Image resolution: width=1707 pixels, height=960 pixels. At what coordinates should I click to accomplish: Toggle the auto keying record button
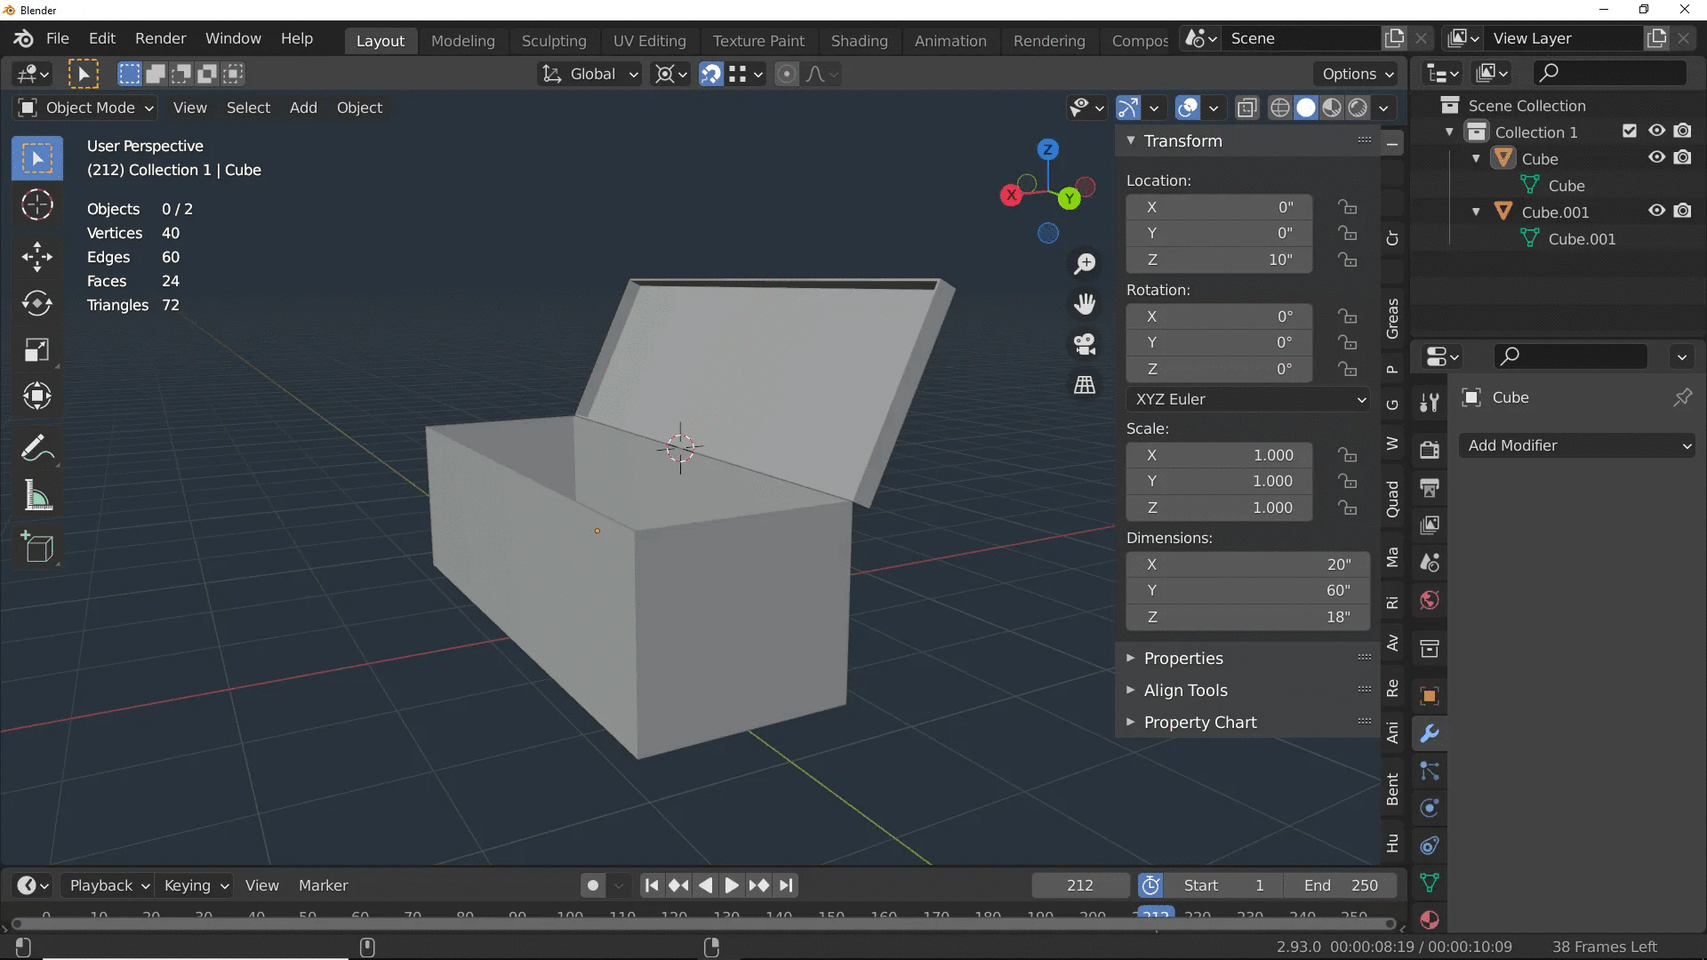[x=593, y=885]
